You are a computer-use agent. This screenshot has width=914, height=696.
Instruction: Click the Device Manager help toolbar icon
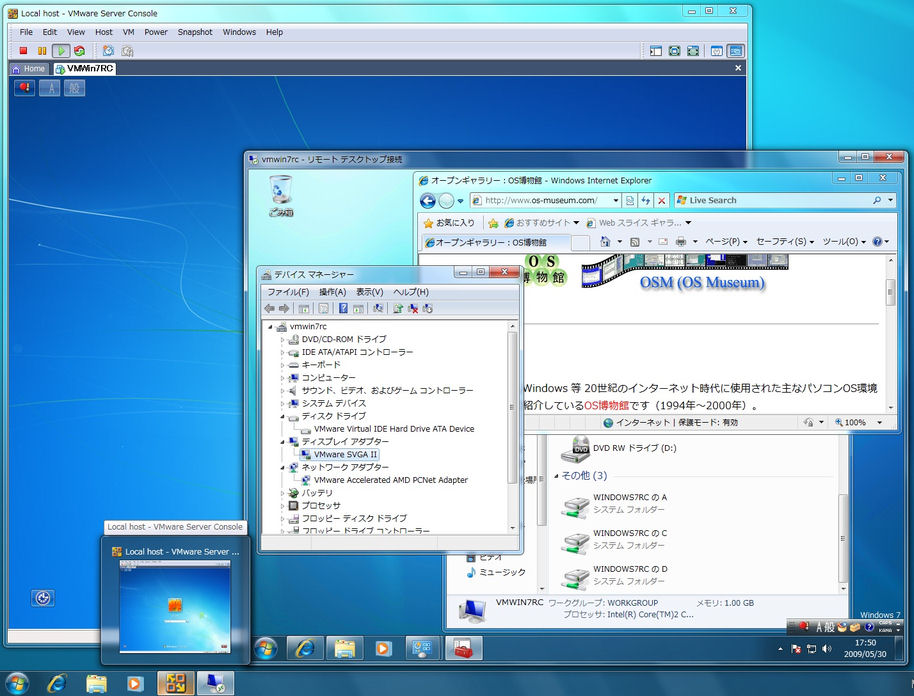[343, 308]
